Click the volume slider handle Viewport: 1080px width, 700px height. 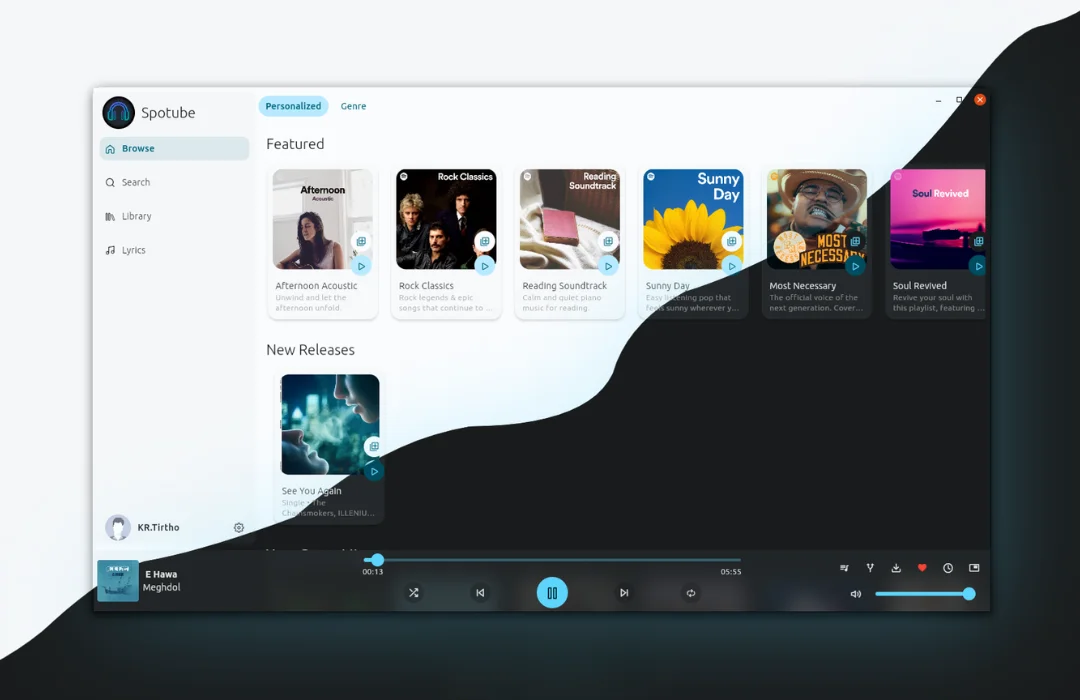click(x=969, y=594)
